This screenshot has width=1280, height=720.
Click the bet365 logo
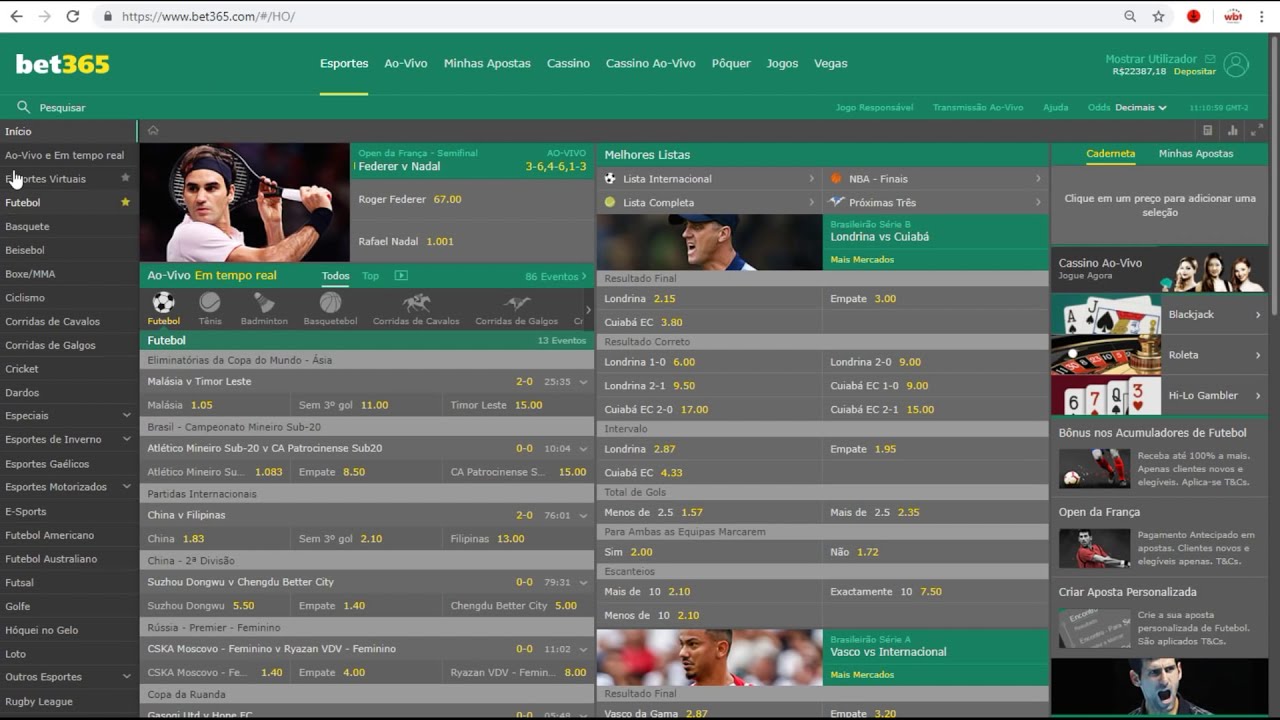tap(62, 64)
